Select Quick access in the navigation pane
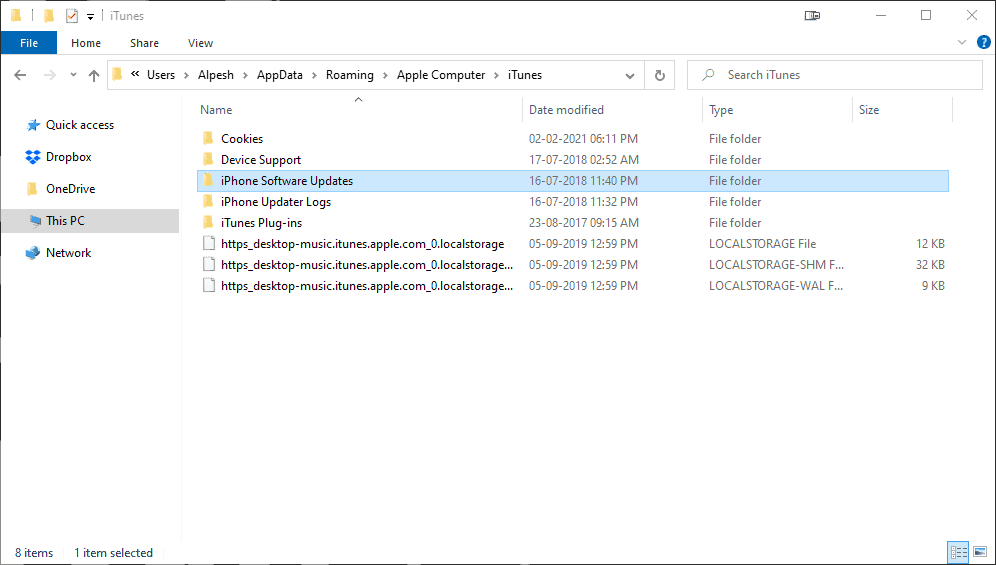996x565 pixels. point(80,125)
